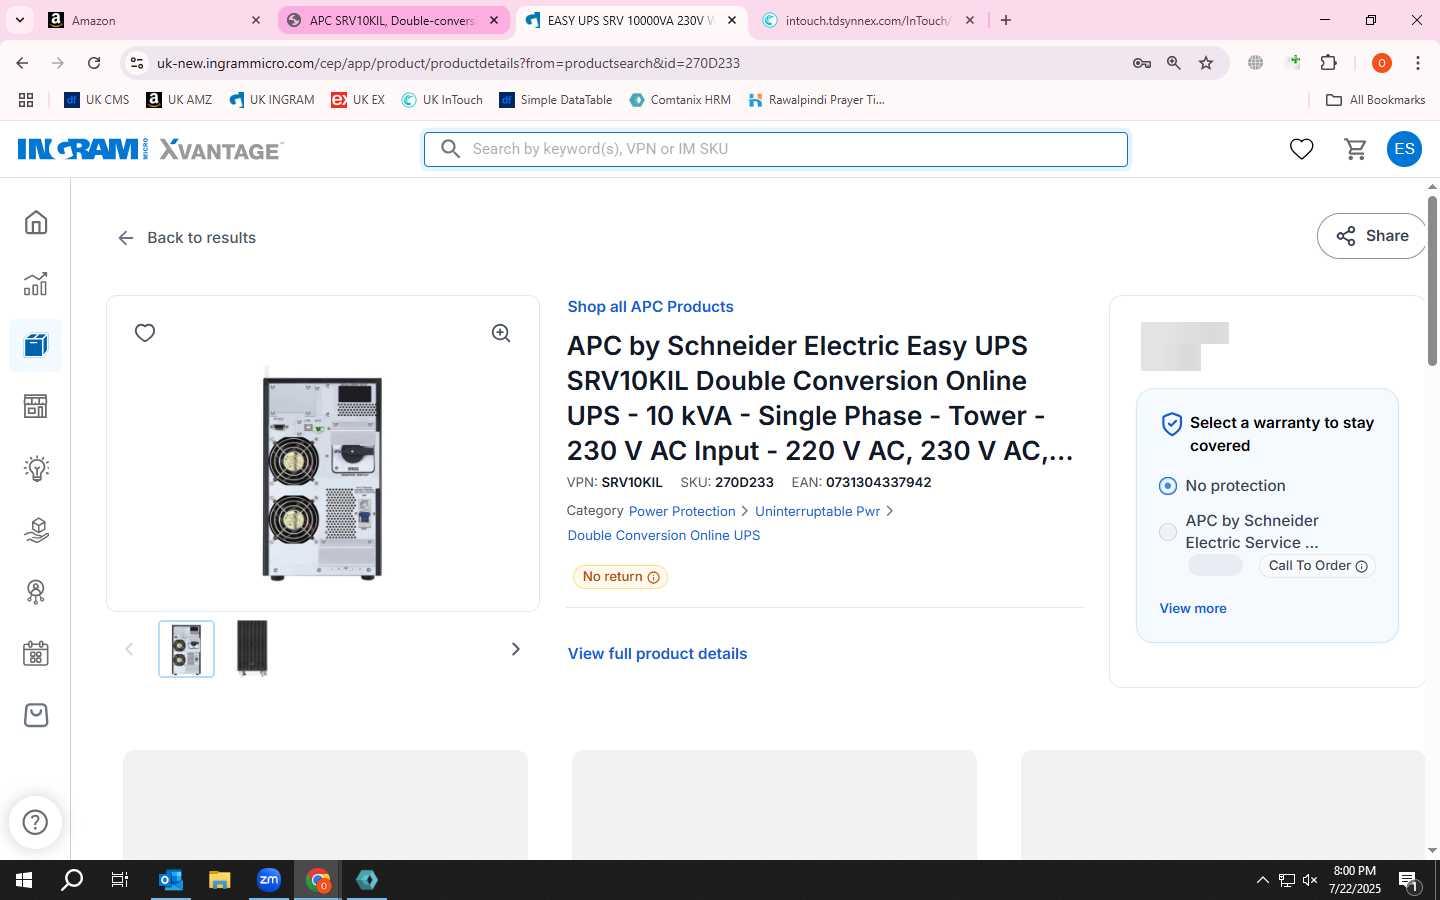Open the home icon in left sidebar
This screenshot has height=900, width=1440.
click(36, 222)
